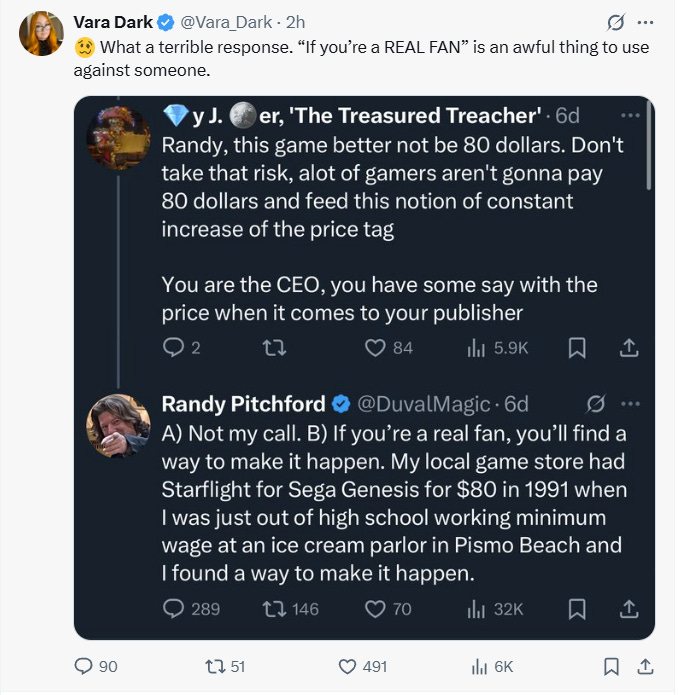This screenshot has height=695, width=679.
Task: Share Vara Dark's post via upload icon
Action: 645,666
